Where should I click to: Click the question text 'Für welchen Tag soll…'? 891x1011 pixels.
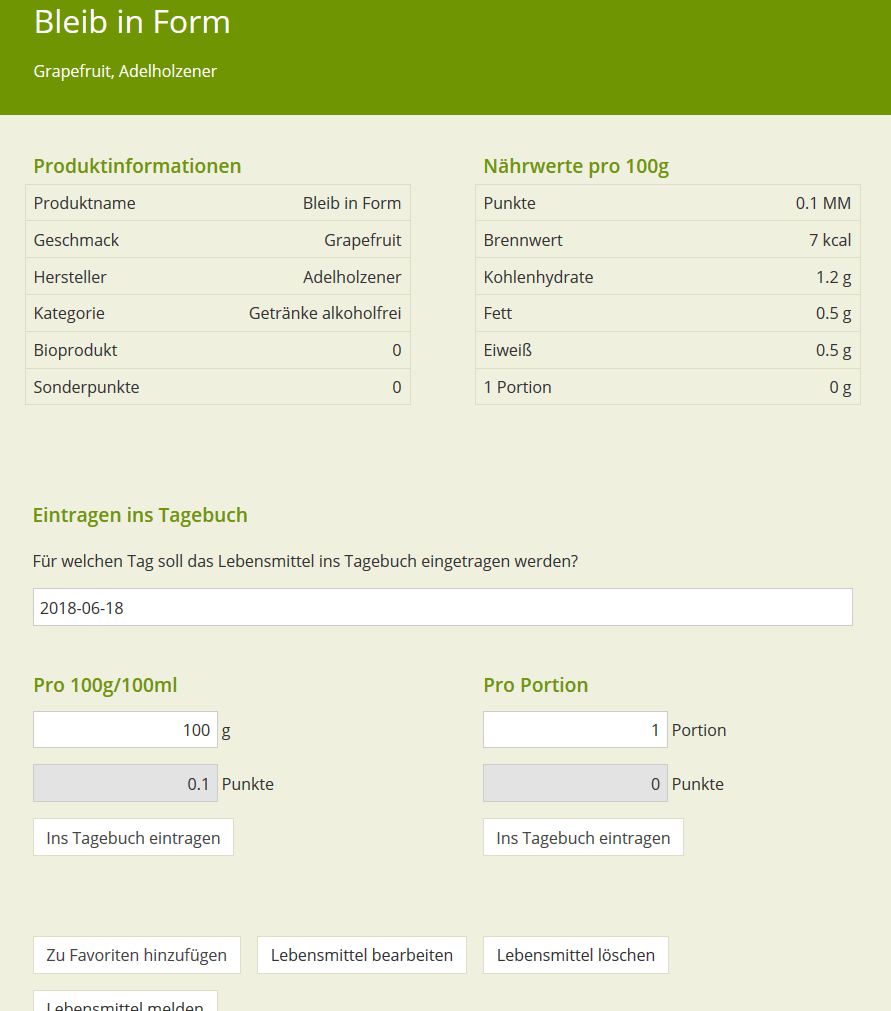coord(306,561)
